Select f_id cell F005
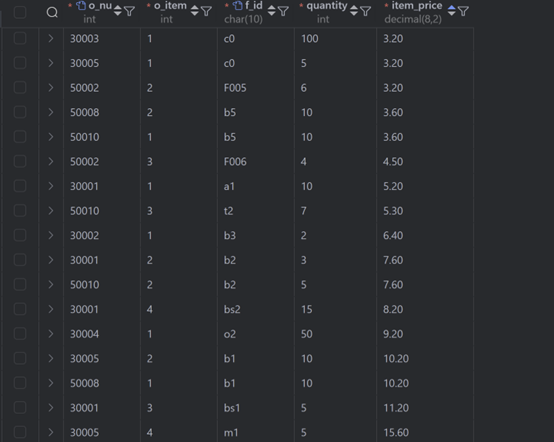 pyautogui.click(x=235, y=88)
